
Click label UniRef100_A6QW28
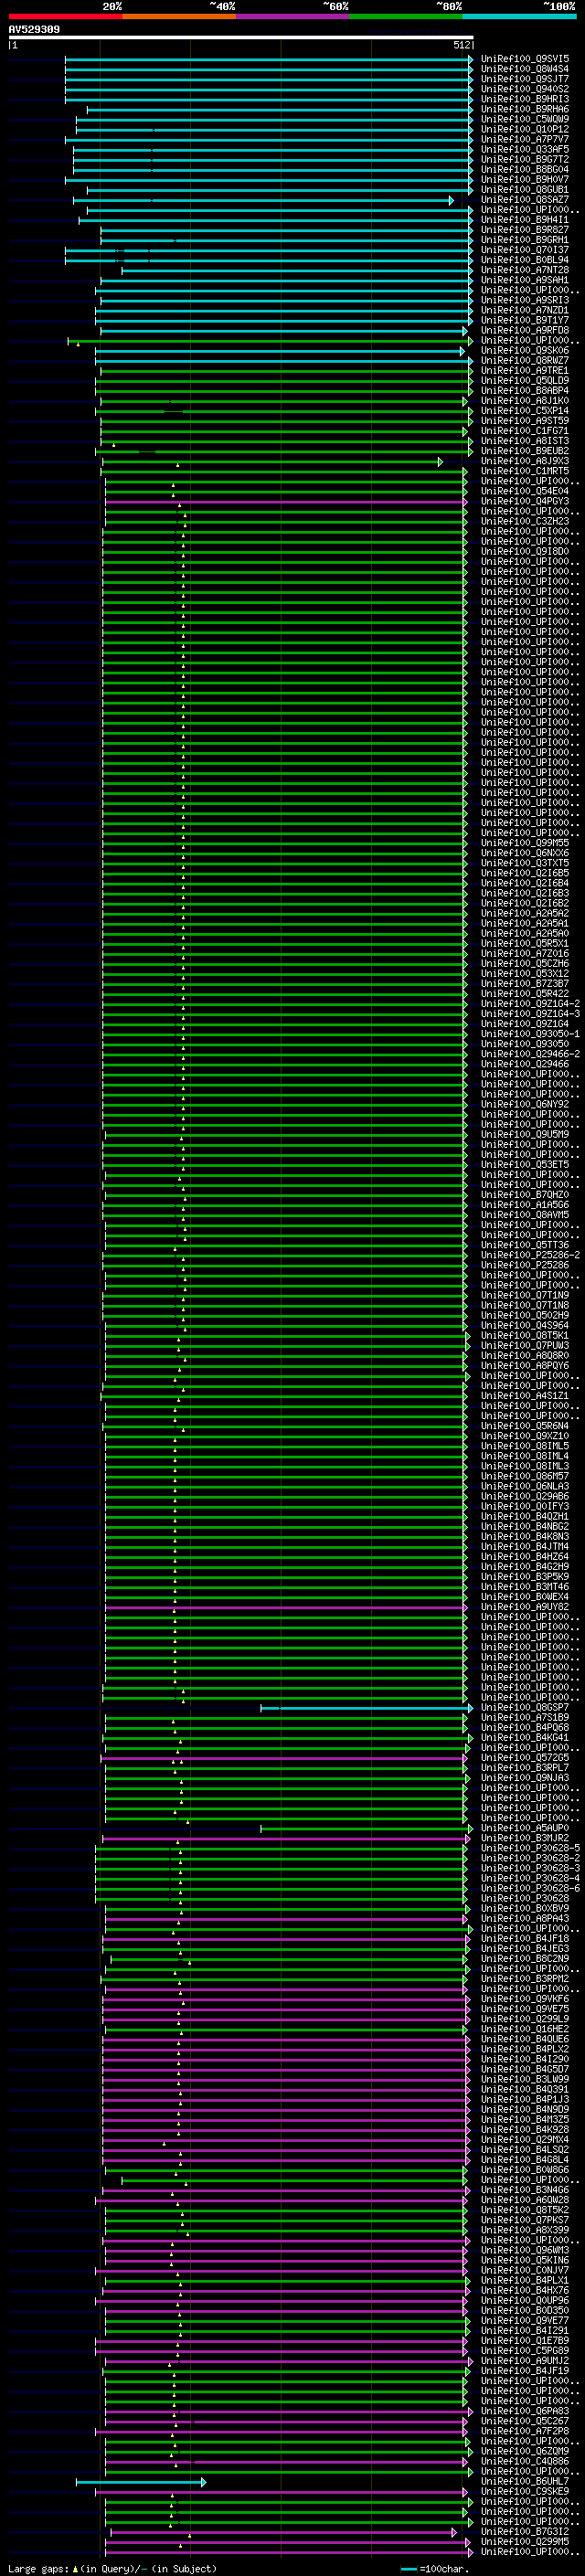(525, 2199)
